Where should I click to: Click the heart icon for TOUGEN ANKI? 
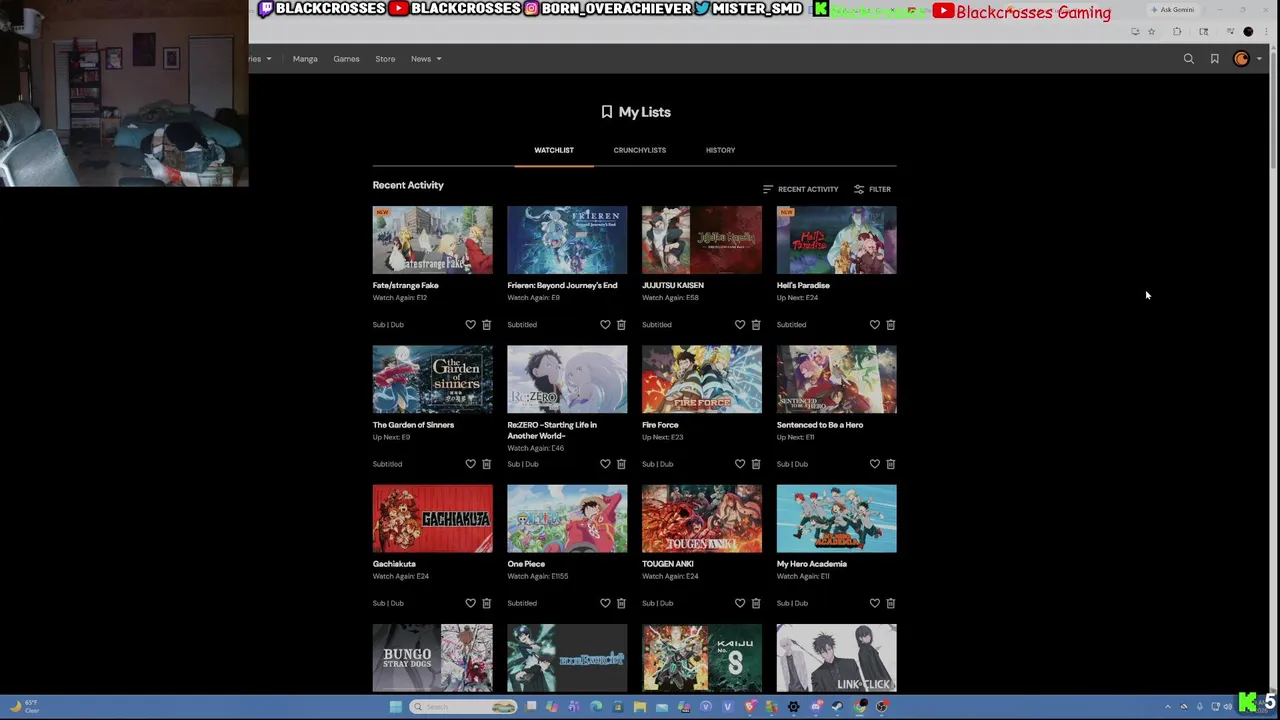[x=740, y=603]
